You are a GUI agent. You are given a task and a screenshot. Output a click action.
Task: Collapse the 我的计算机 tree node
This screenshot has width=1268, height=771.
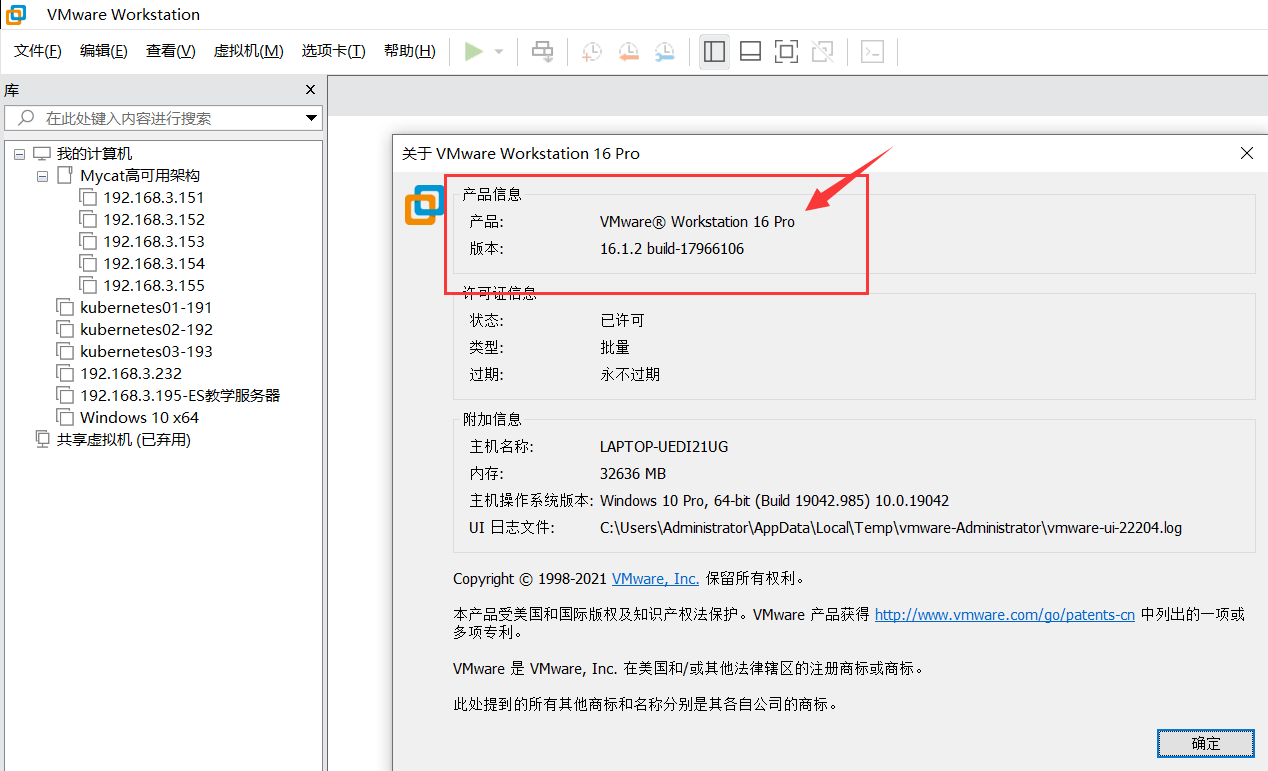pyautogui.click(x=19, y=154)
